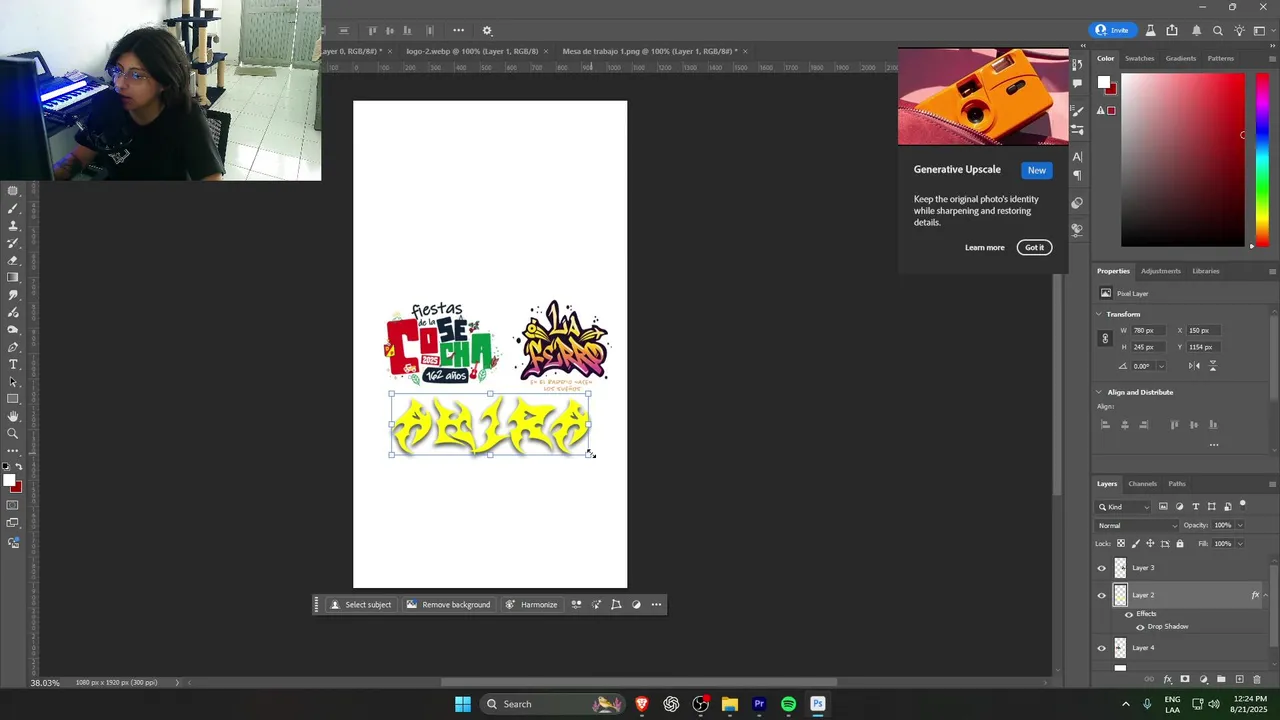Flip horizontal in Transform section

pyautogui.click(x=1196, y=366)
